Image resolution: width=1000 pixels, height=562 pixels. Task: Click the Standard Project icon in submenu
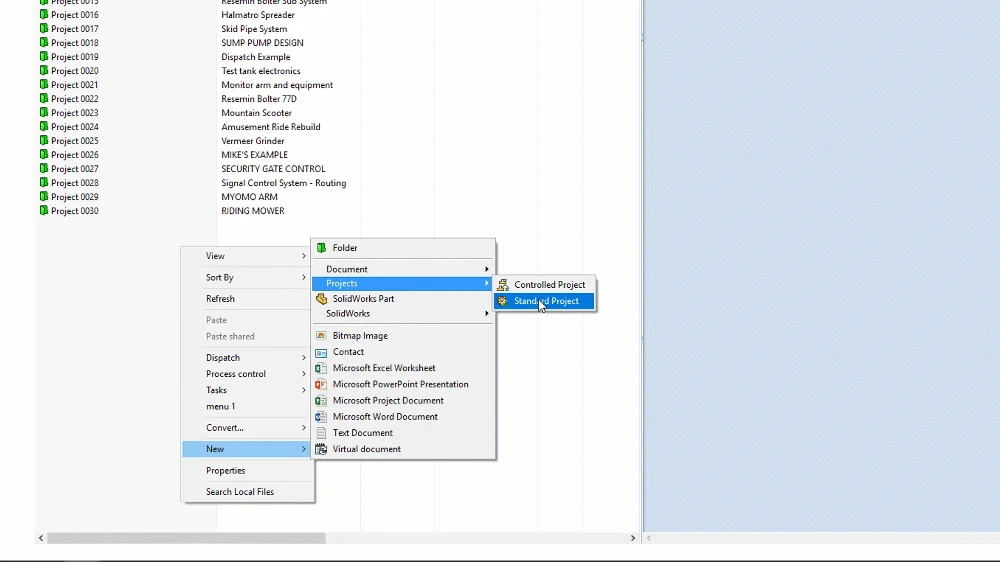point(503,301)
